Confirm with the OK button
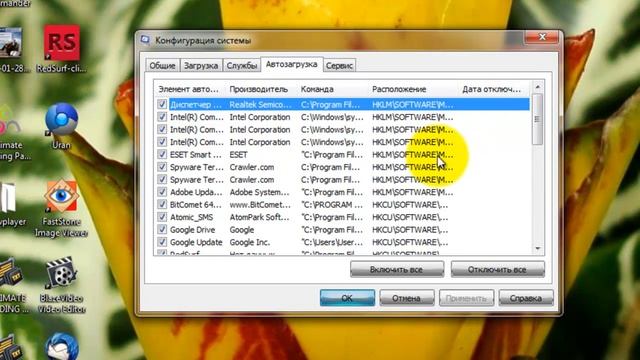640x360 pixels. pyautogui.click(x=347, y=298)
